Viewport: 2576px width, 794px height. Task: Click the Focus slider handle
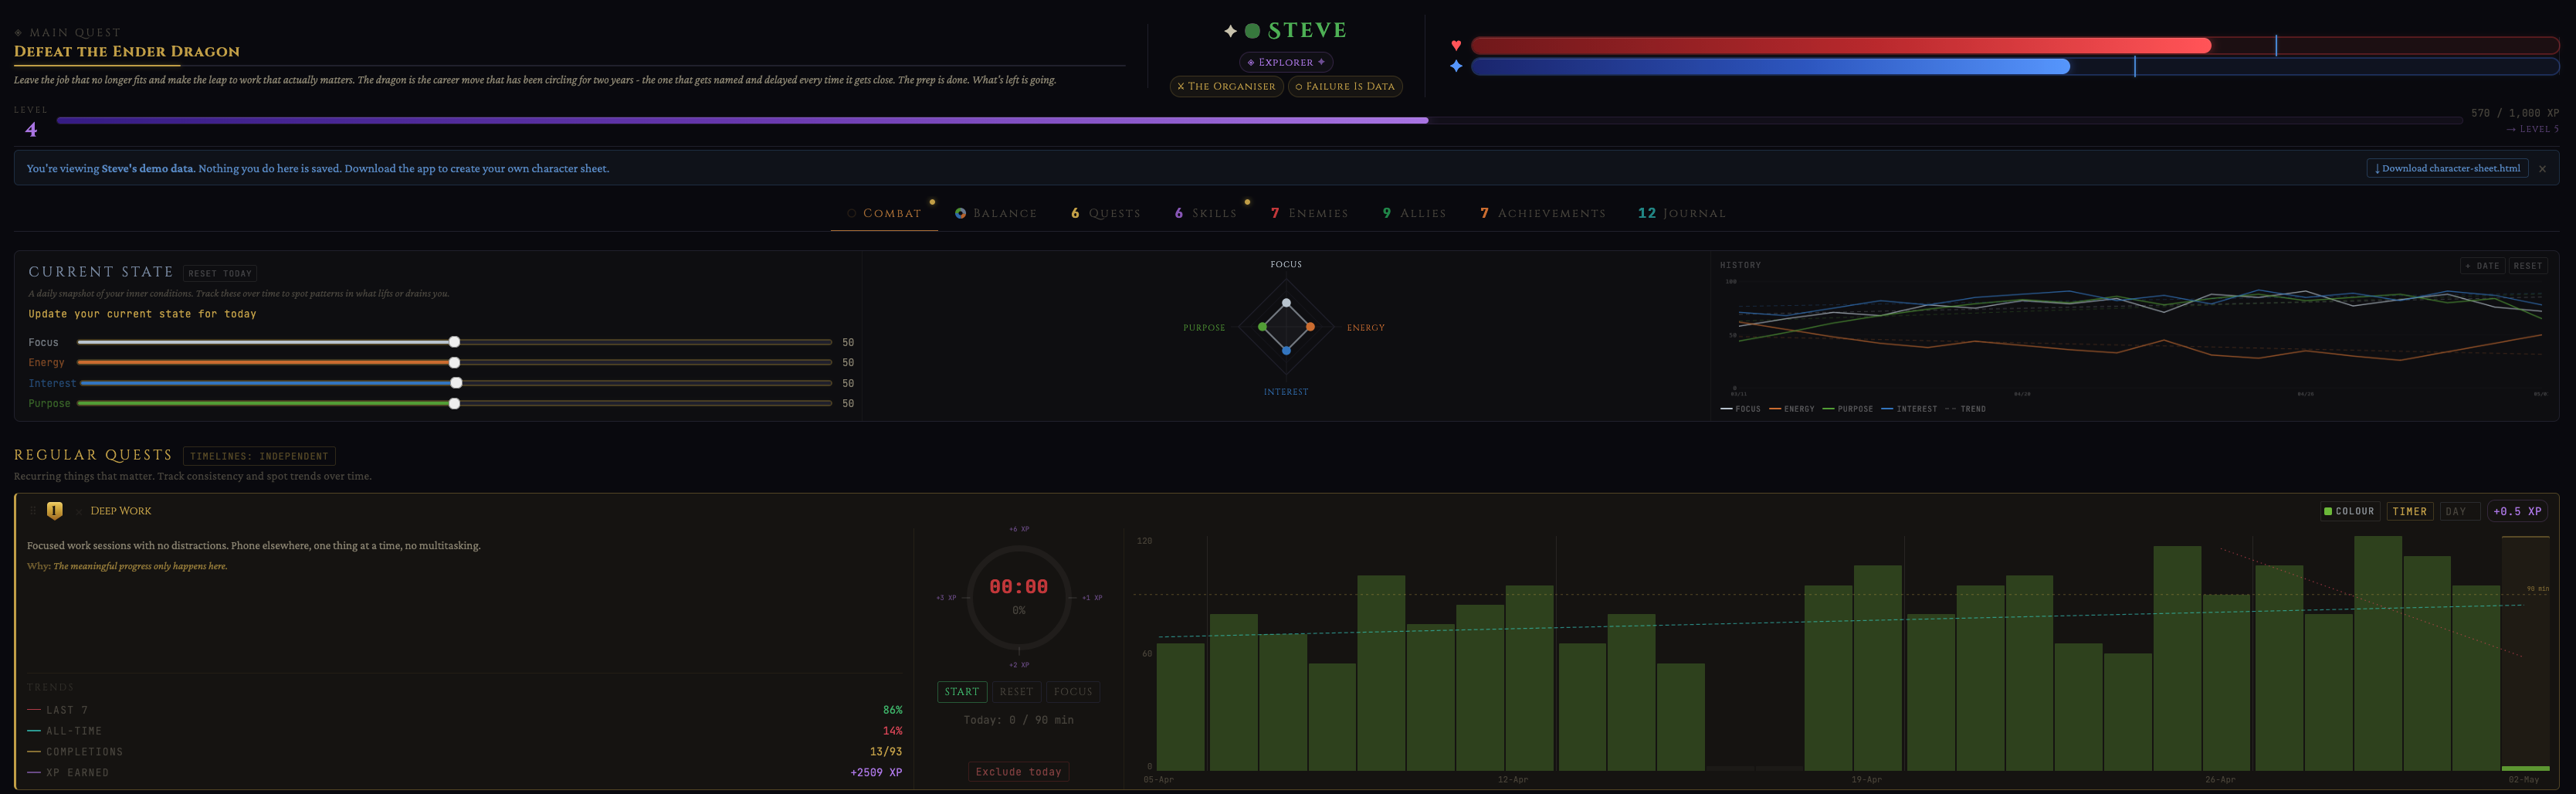[454, 342]
